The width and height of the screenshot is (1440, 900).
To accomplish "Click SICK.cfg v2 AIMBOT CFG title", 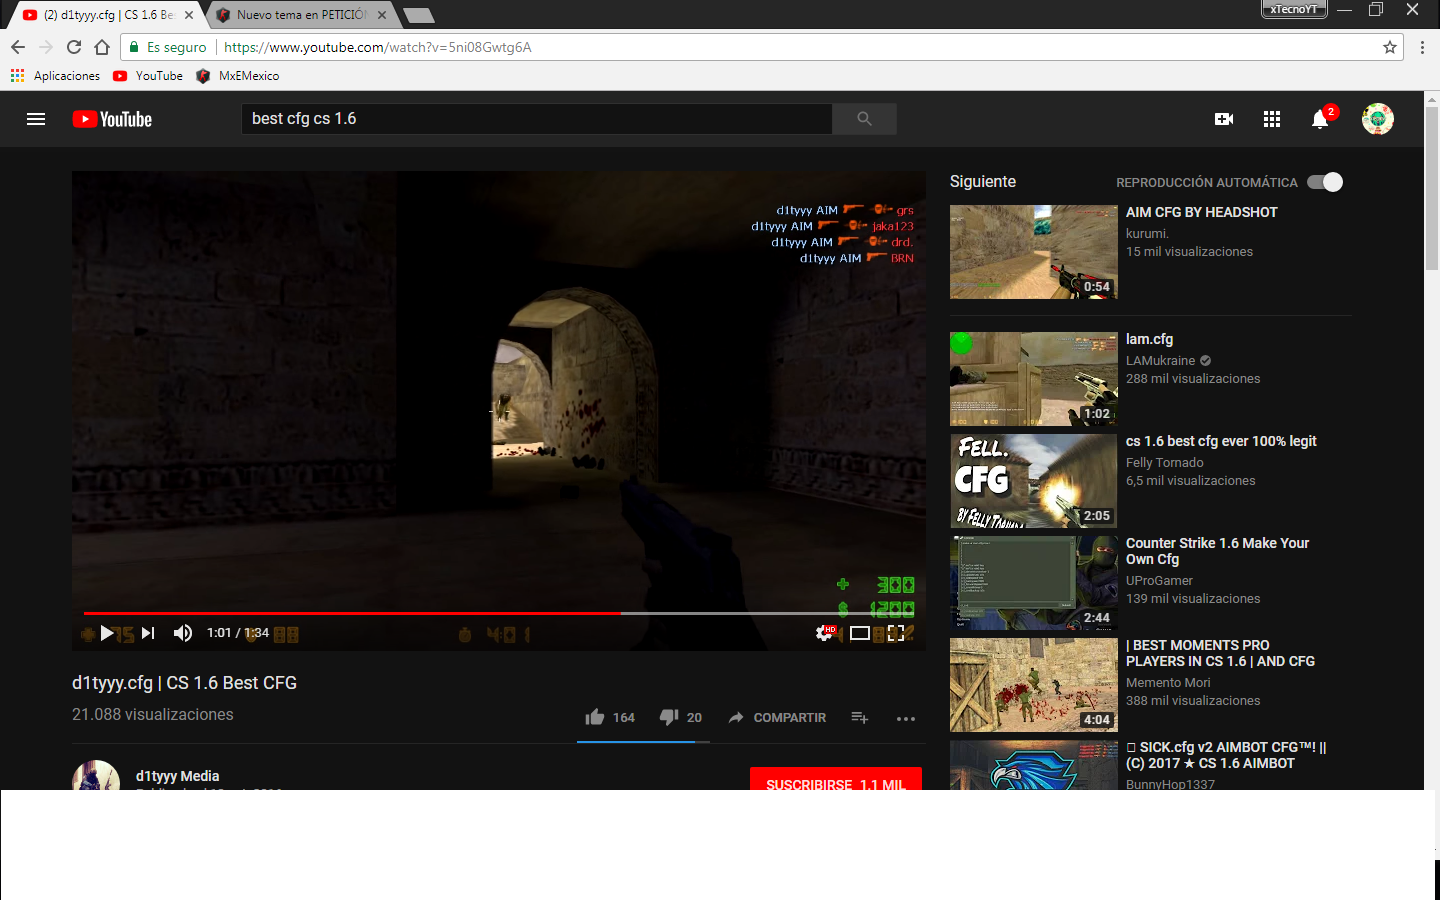I will click(1226, 755).
